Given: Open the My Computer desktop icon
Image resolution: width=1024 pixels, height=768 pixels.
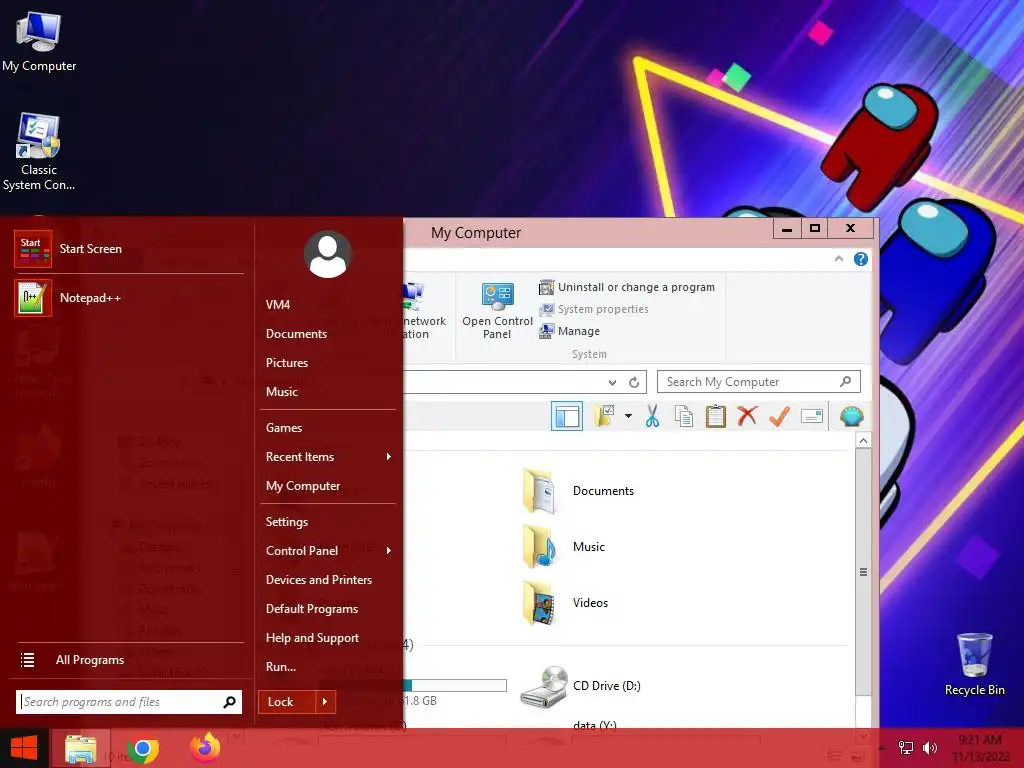Looking at the screenshot, I should [39, 42].
